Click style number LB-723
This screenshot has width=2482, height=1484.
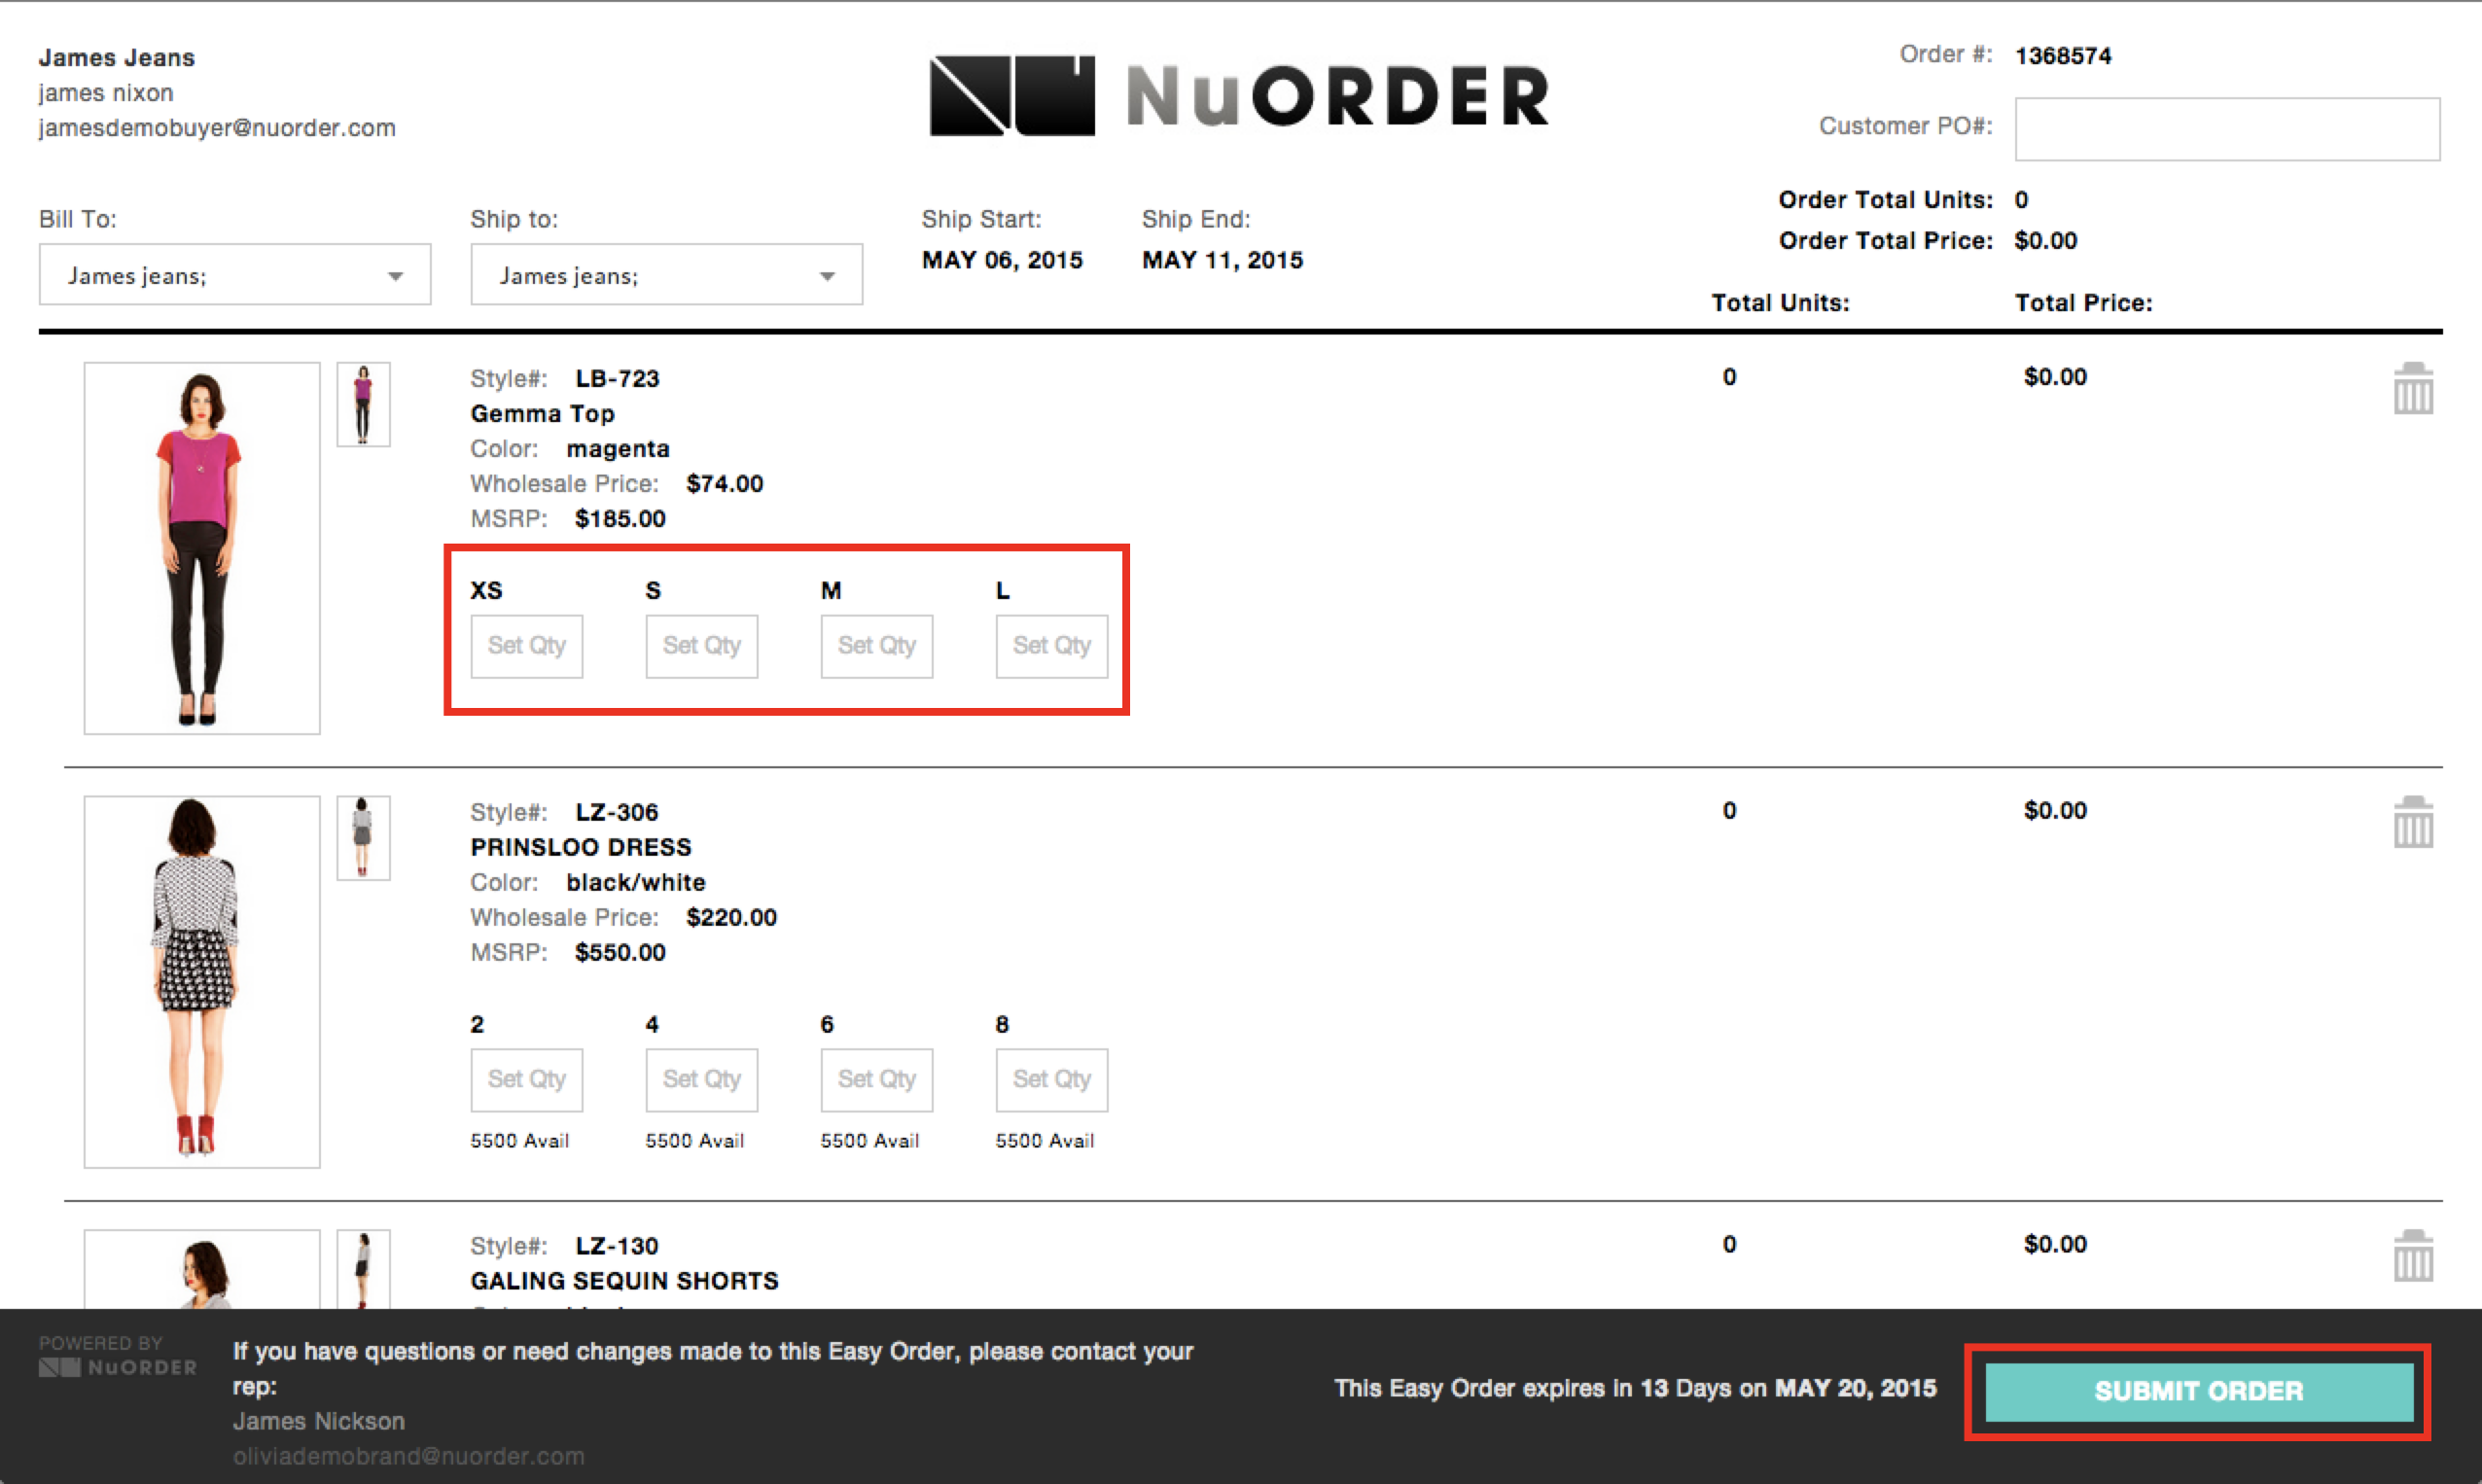tap(617, 379)
